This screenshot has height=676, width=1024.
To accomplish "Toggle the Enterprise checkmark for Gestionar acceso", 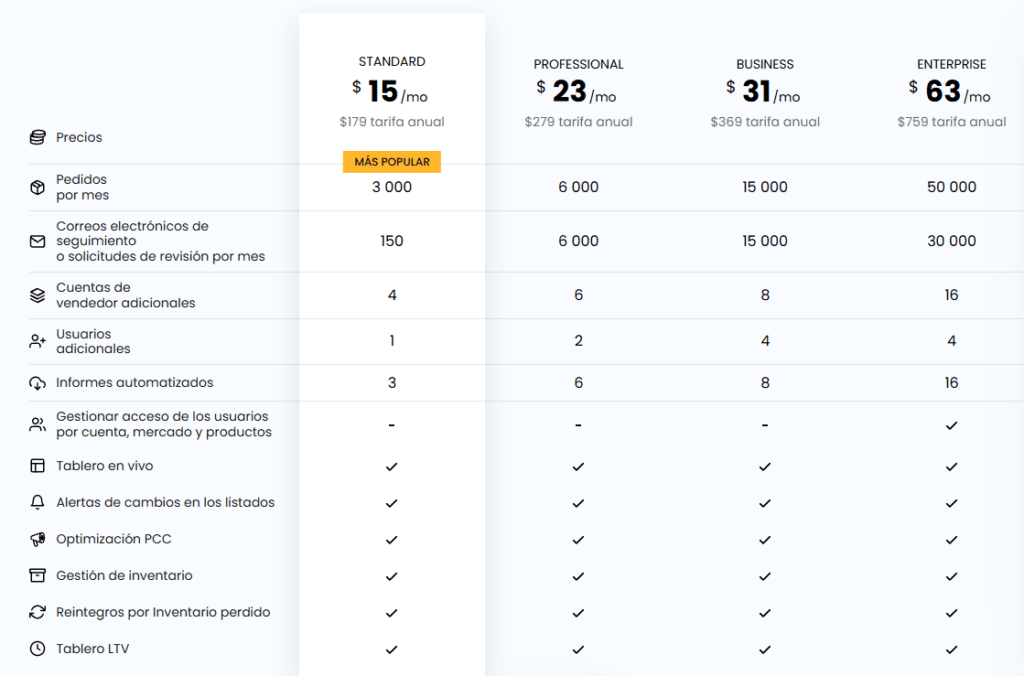I will pos(951,423).
